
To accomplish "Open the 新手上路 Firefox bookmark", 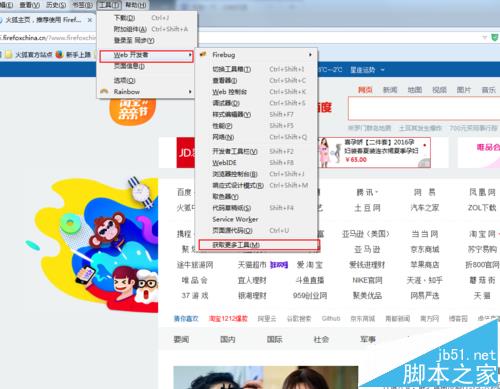I will (73, 54).
